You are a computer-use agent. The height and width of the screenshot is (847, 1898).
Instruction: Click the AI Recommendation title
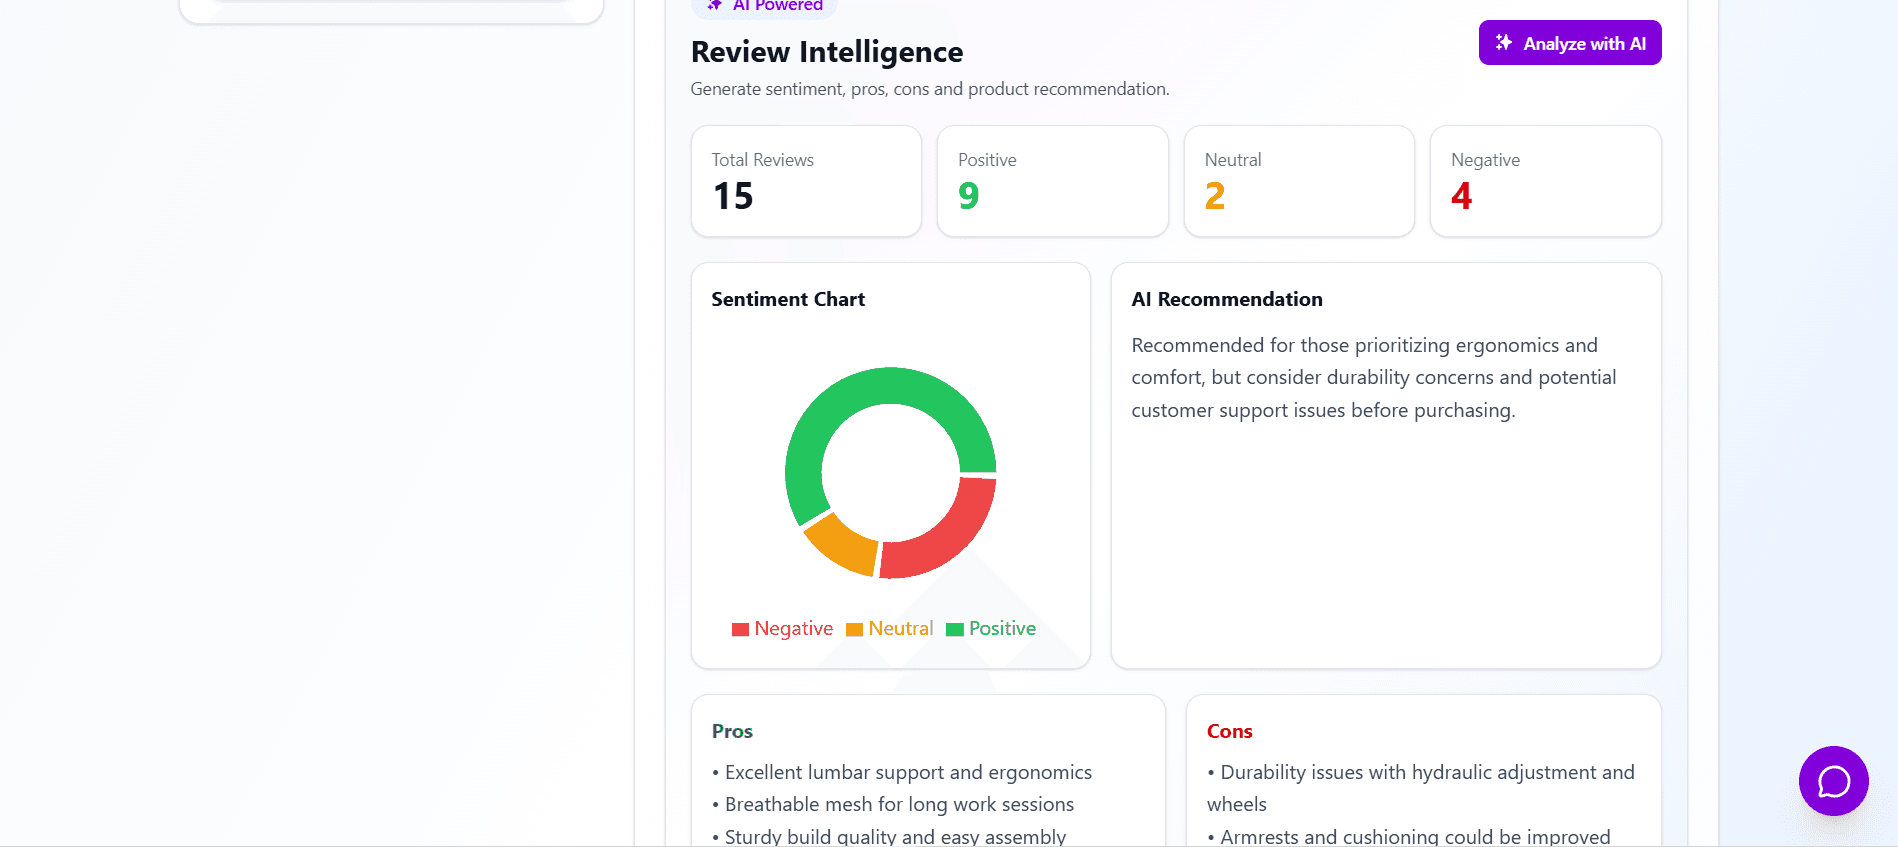(1227, 299)
